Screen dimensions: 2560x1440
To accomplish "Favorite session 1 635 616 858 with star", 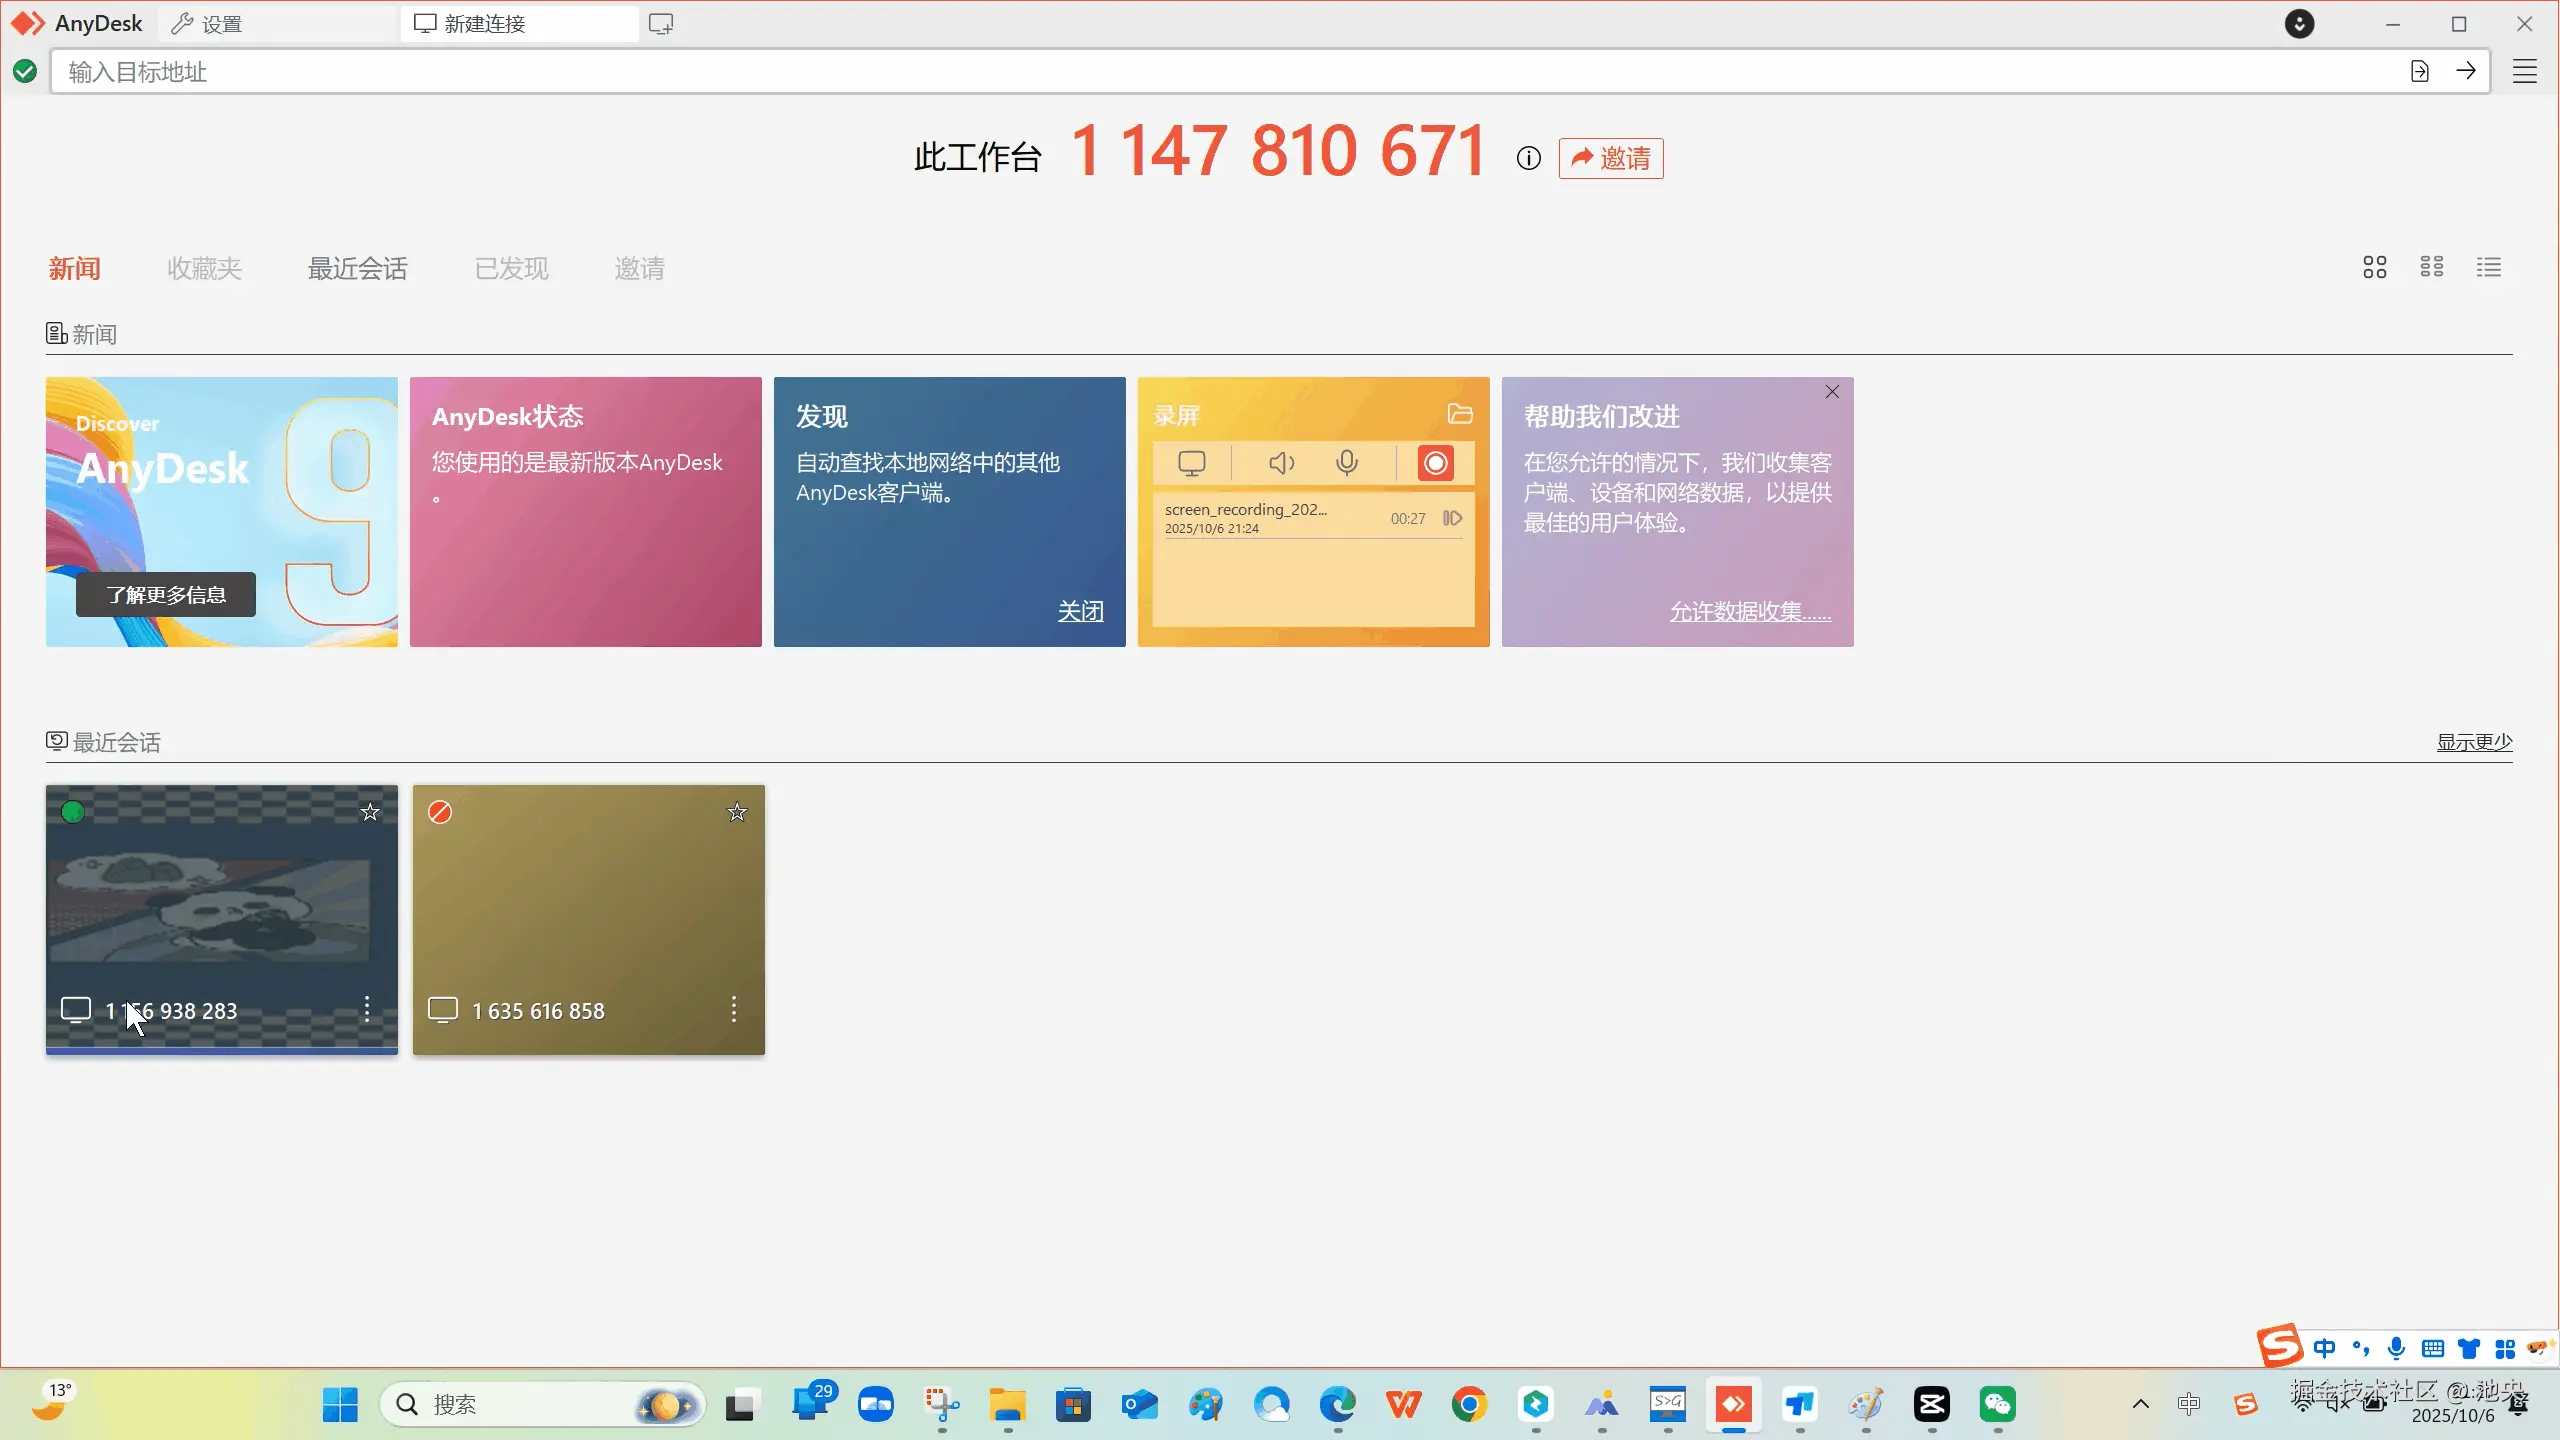I will 737,812.
